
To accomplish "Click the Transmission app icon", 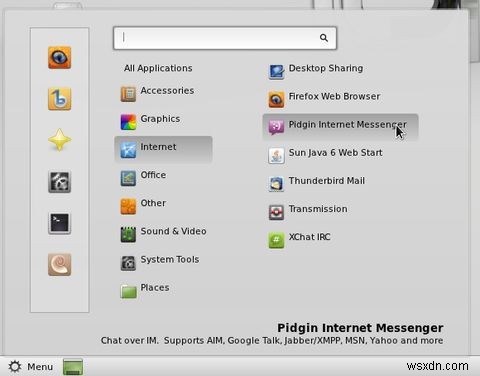I will (276, 212).
